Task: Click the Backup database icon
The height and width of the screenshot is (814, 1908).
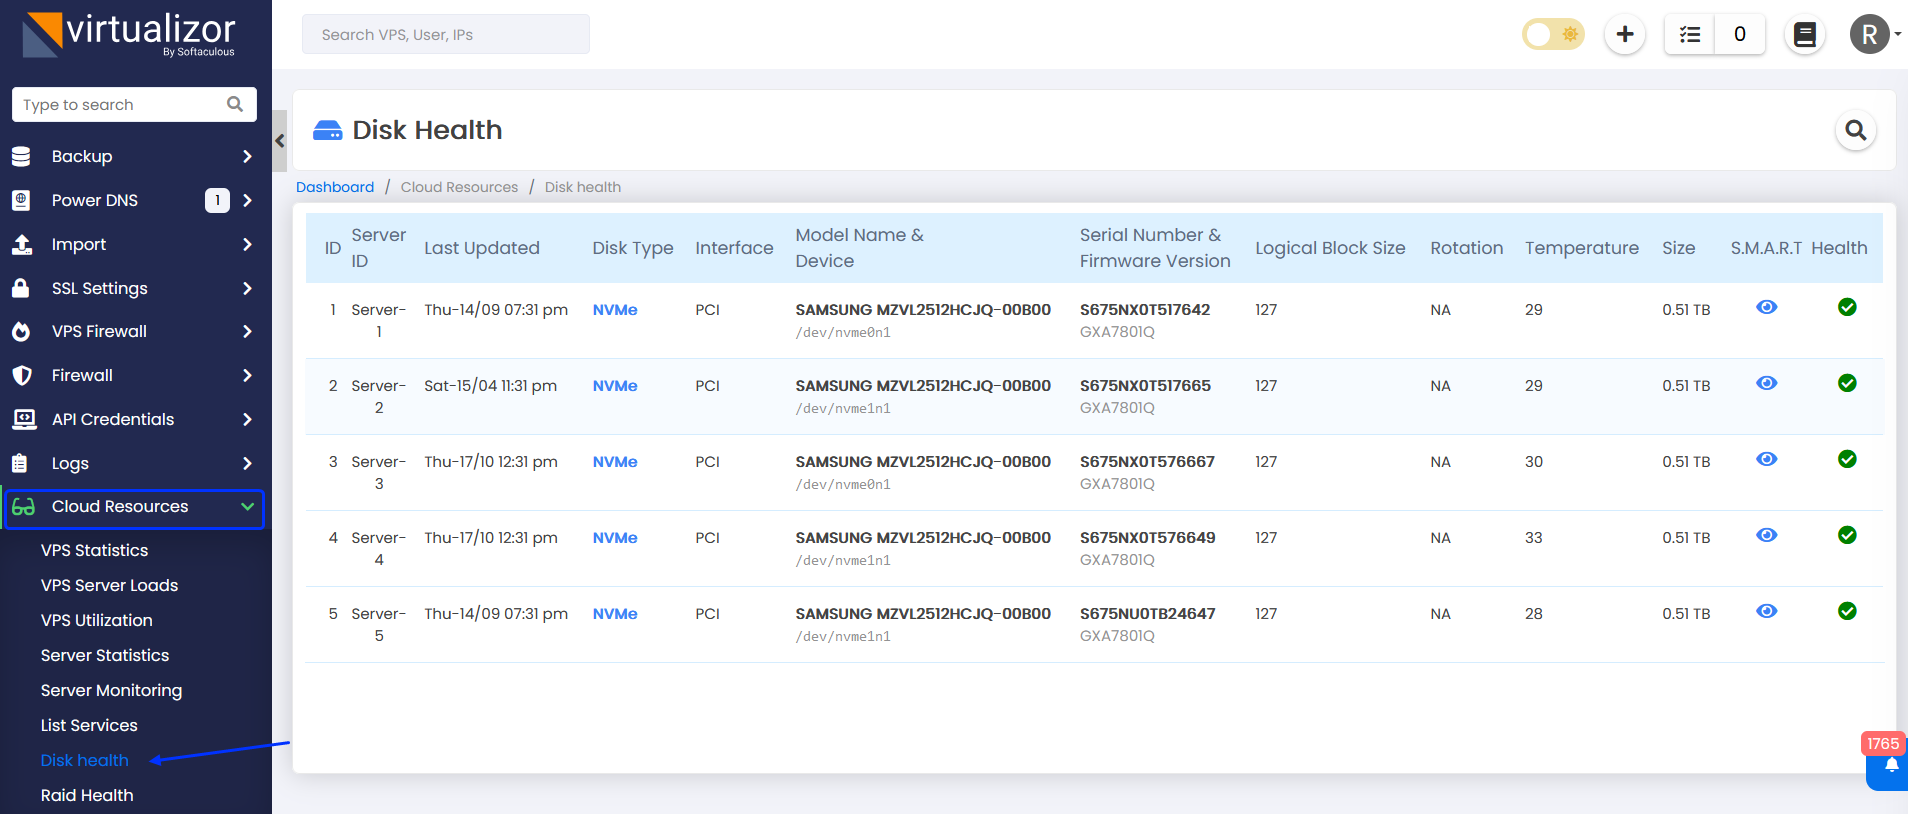Action: click(21, 156)
